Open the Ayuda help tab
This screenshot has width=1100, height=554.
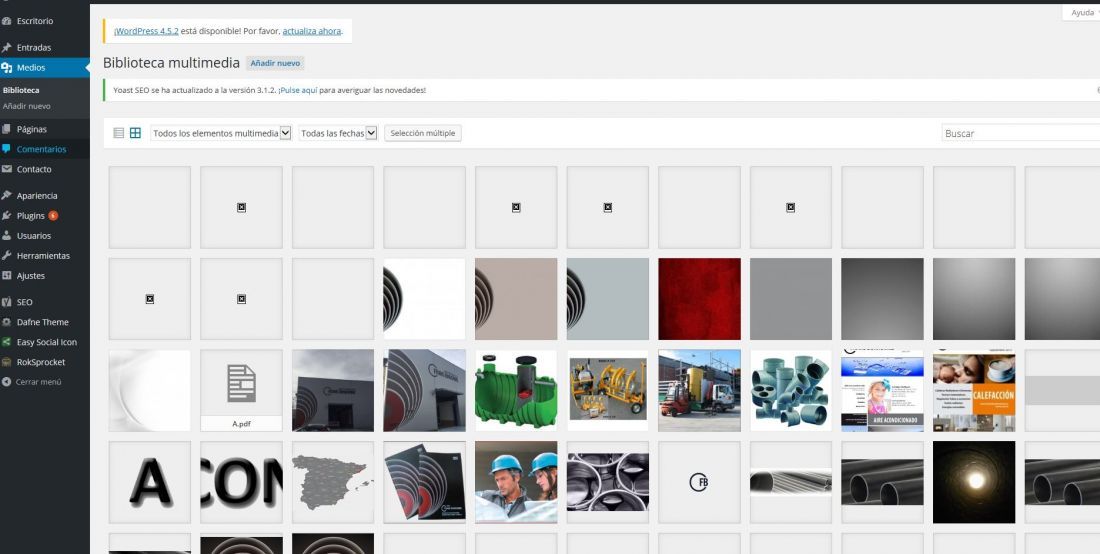1082,13
